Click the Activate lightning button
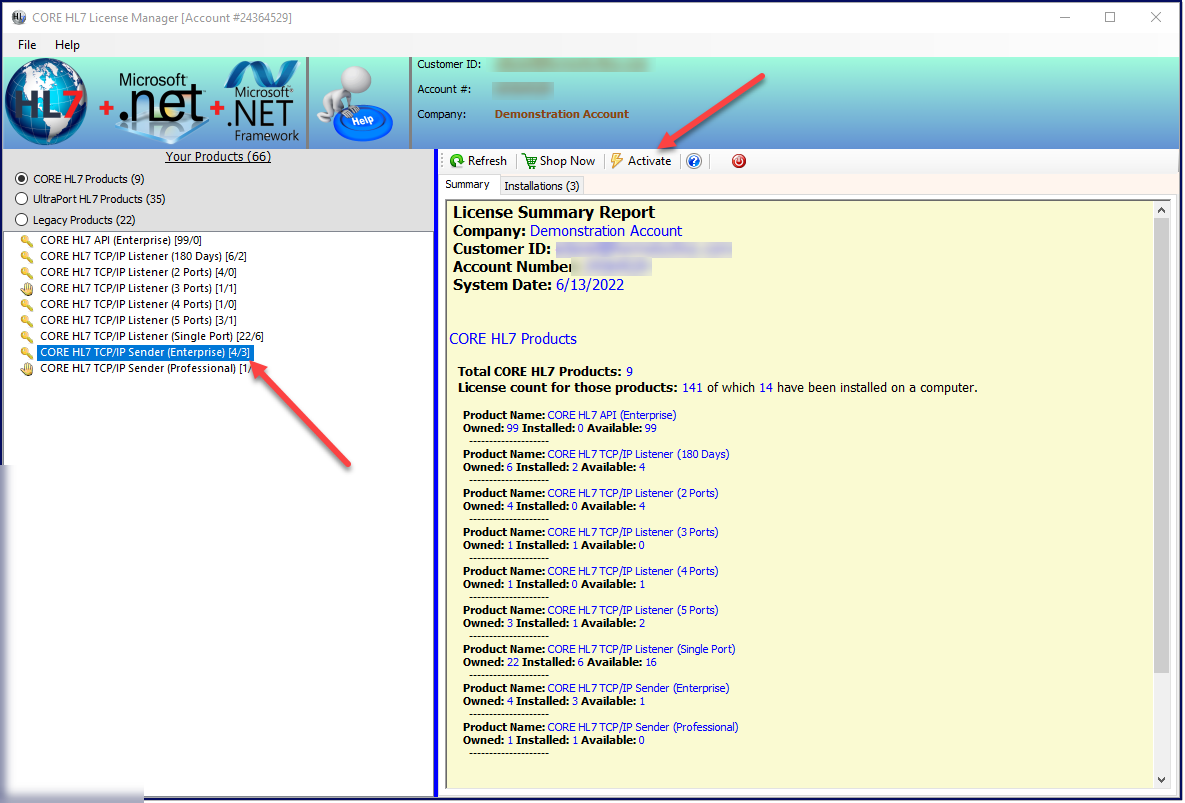1185x803 pixels. [641, 161]
